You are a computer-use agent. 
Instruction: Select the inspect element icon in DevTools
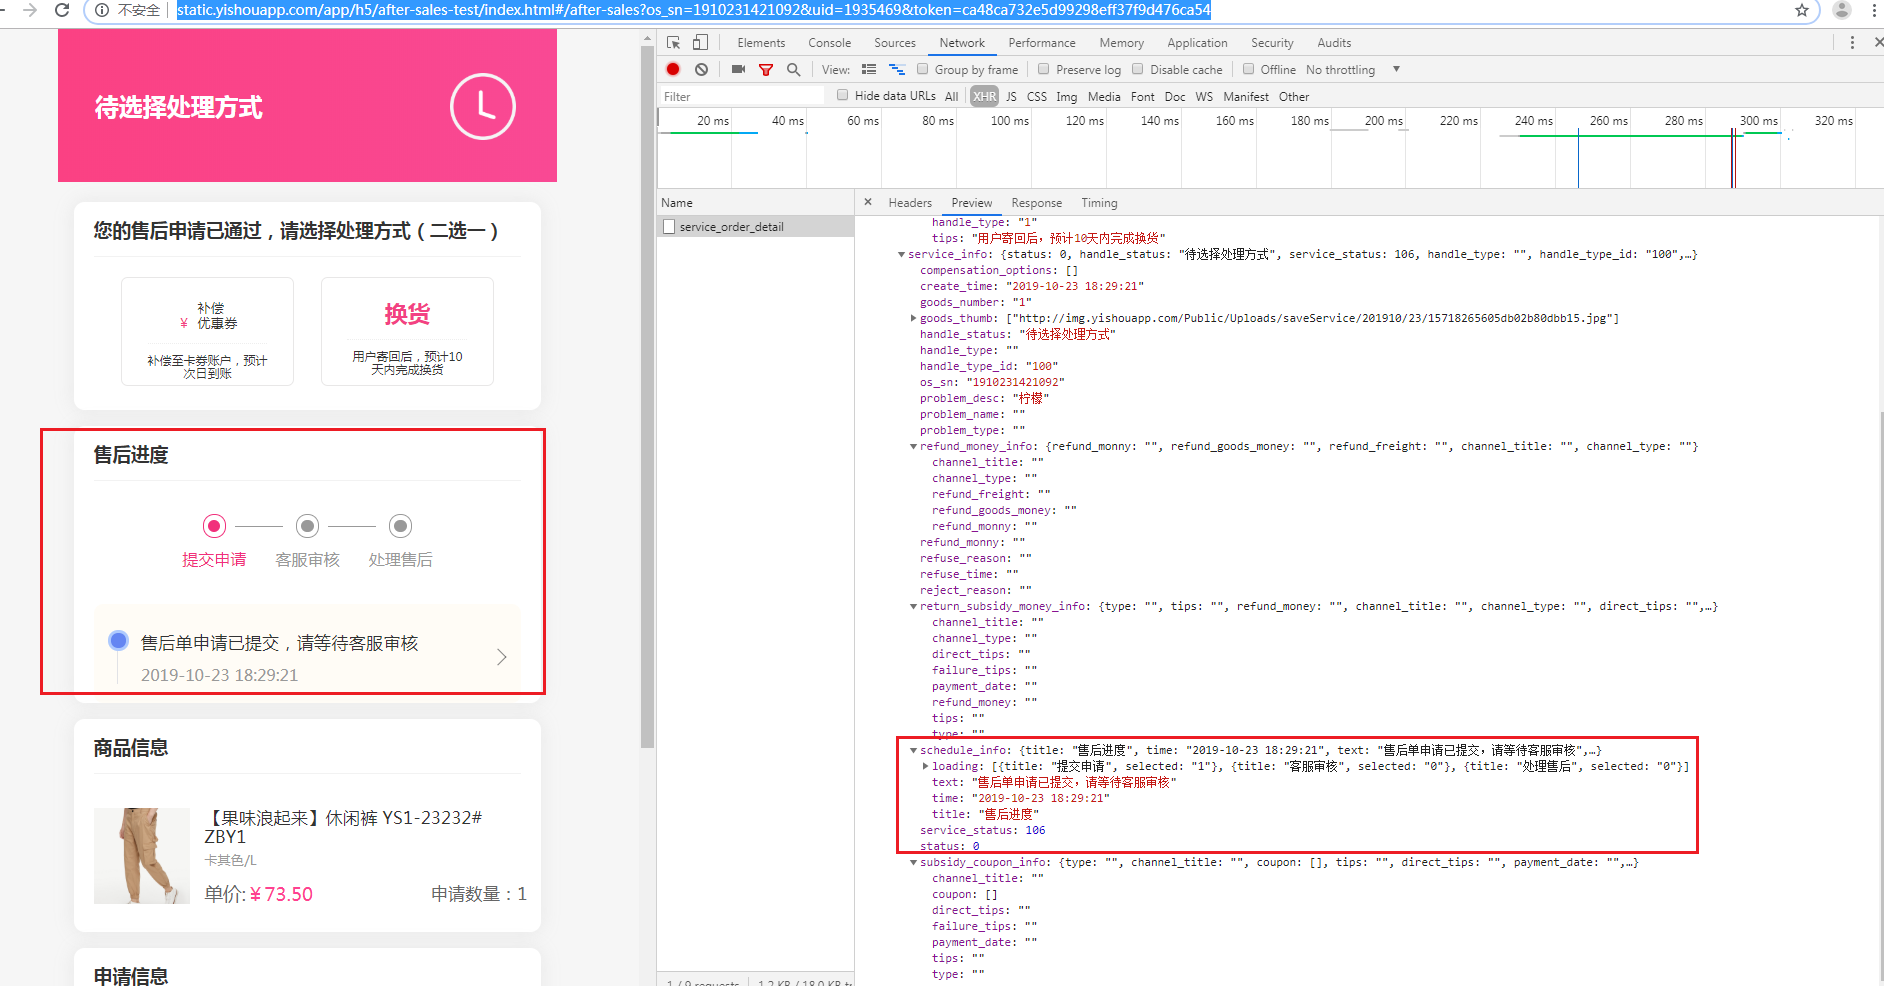point(674,42)
